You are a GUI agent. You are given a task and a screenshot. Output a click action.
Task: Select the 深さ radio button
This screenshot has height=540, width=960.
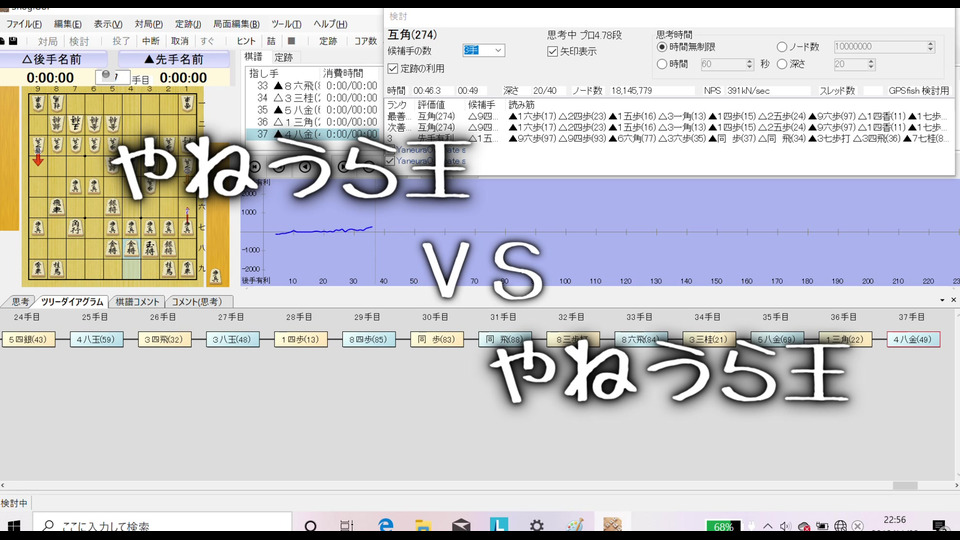point(782,64)
